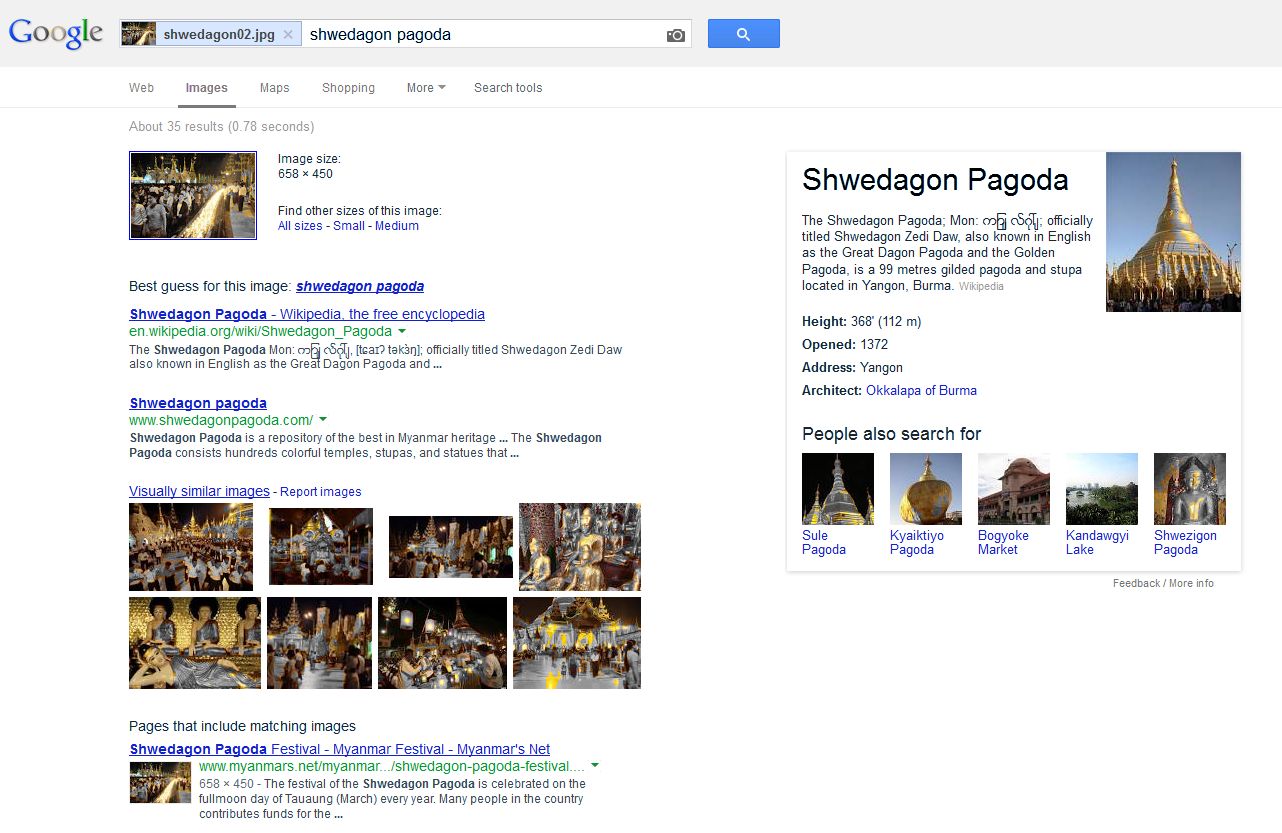Open dropdown arrow beside www.shwedagonpagoda.com URL
This screenshot has height=833, width=1282.
(323, 420)
